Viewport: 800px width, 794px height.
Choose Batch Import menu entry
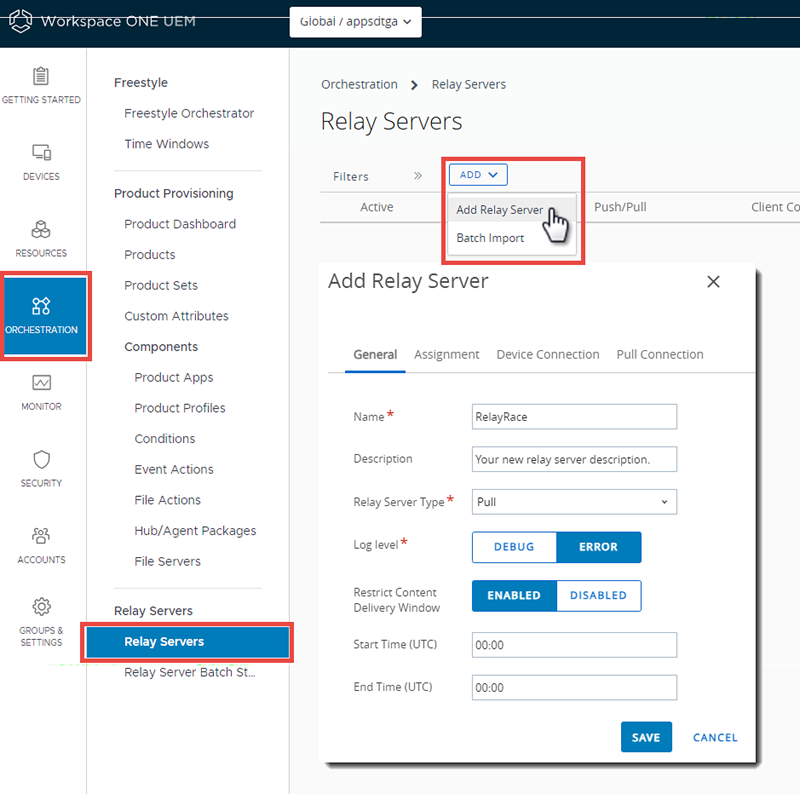point(490,238)
